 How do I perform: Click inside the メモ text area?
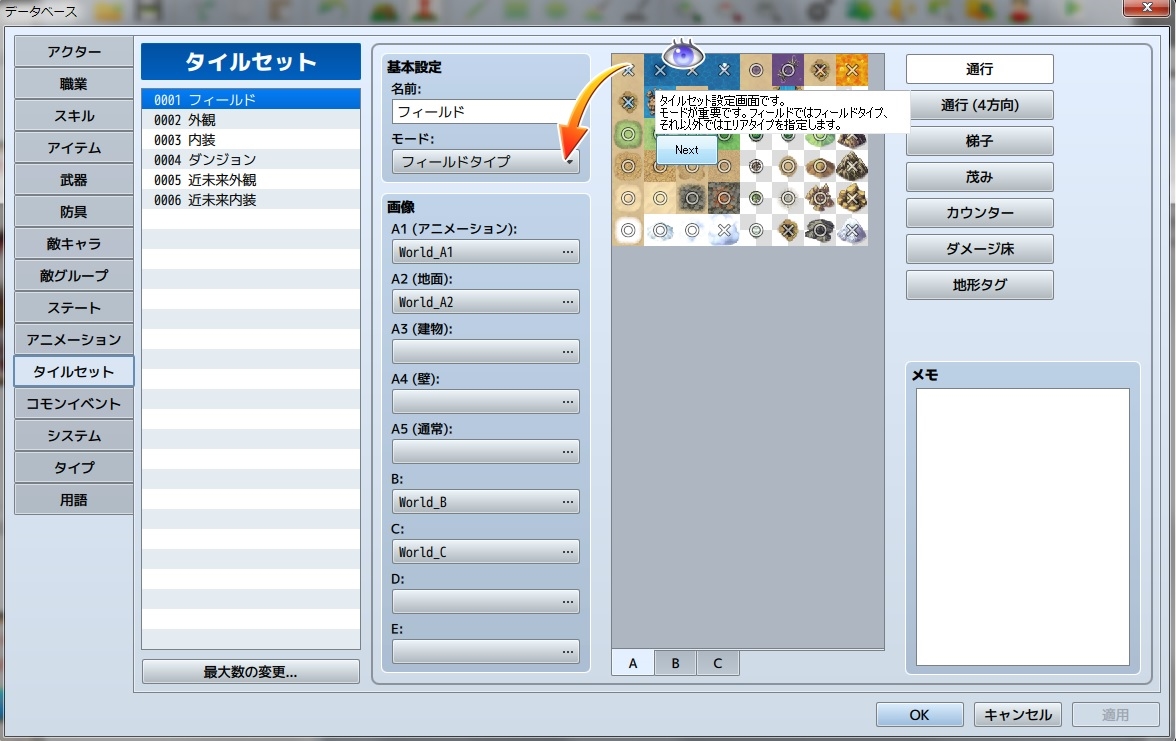click(1023, 526)
